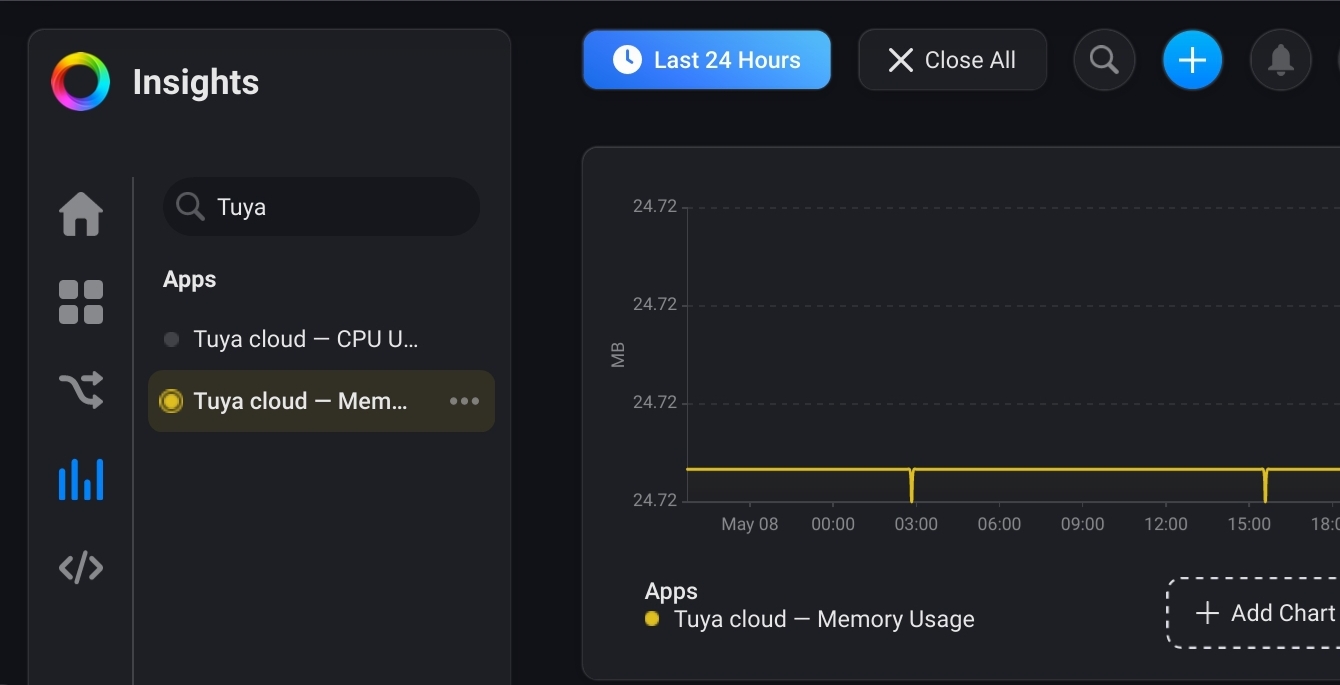Screen dimensions: 1340x685
Task: Open the shuffle flows icon in sidebar
Action: (x=81, y=389)
